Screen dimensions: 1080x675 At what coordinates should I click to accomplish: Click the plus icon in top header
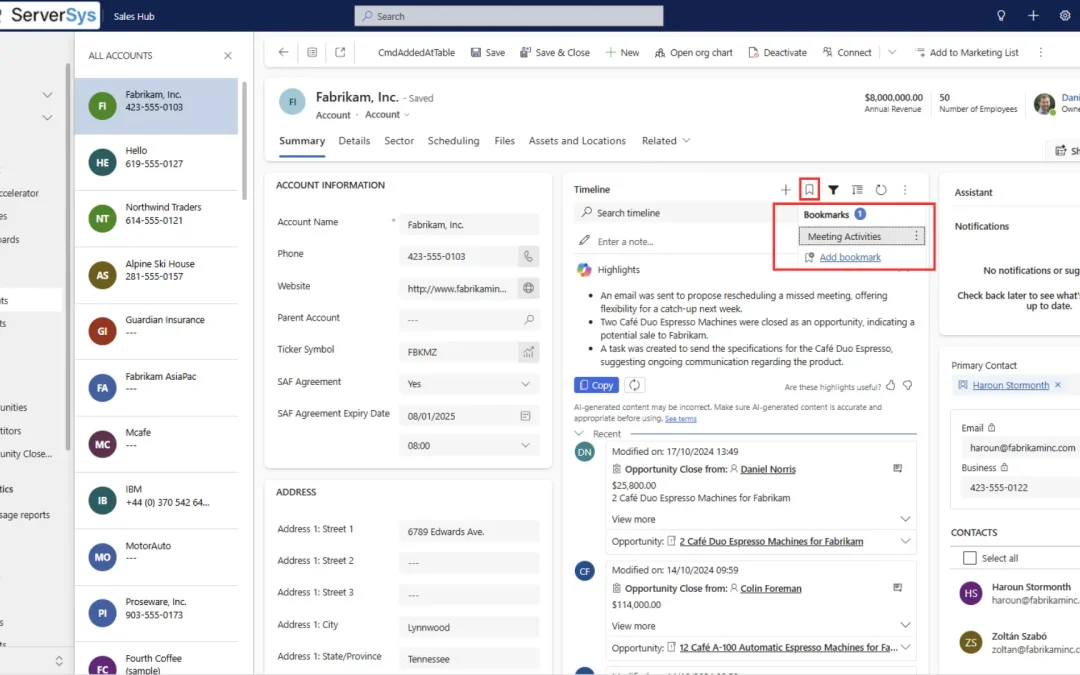(1033, 16)
